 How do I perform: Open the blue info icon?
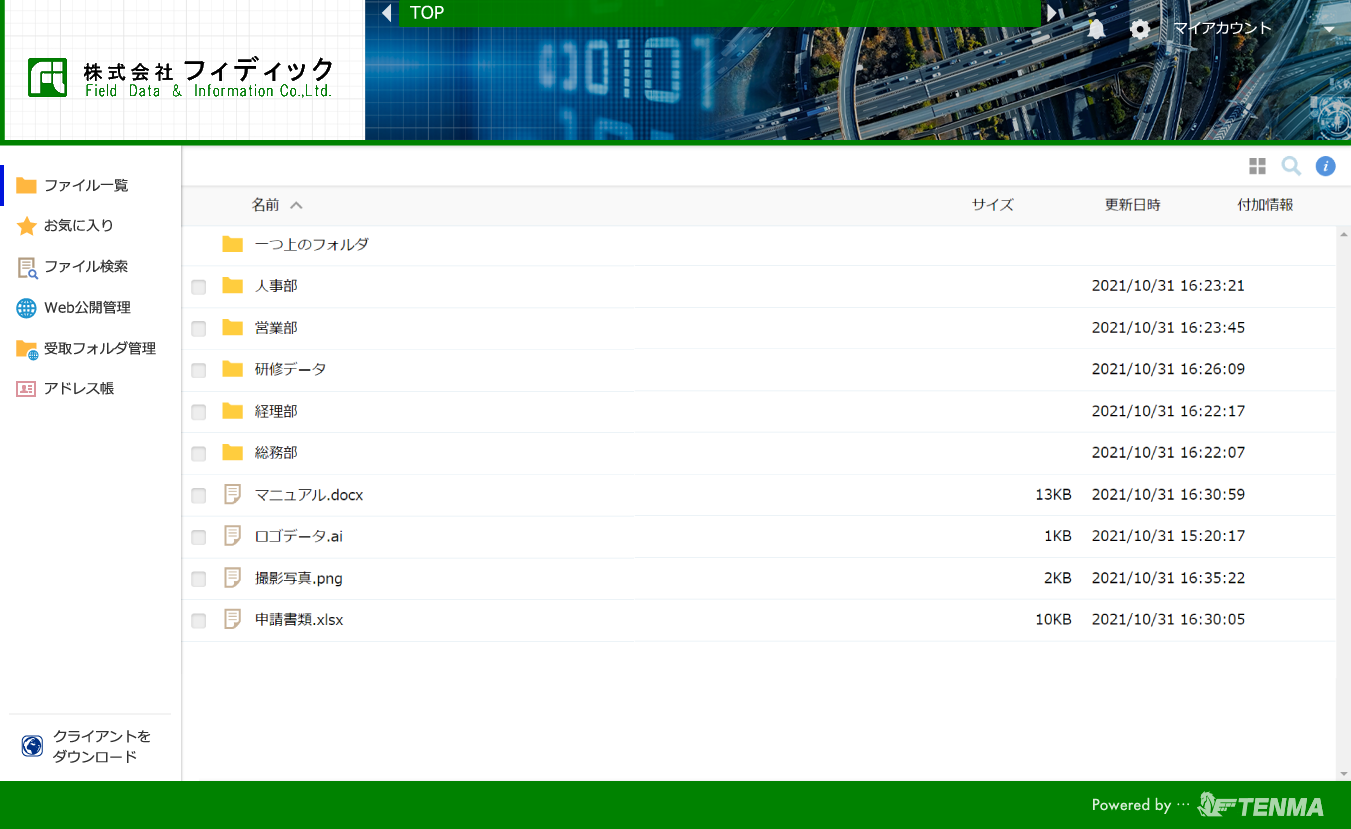coord(1325,166)
